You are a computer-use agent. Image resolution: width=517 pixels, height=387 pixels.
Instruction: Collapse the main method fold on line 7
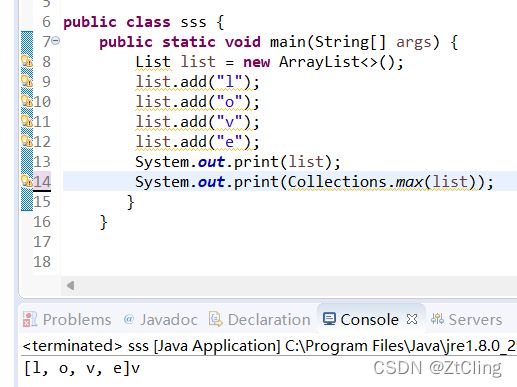(56, 41)
